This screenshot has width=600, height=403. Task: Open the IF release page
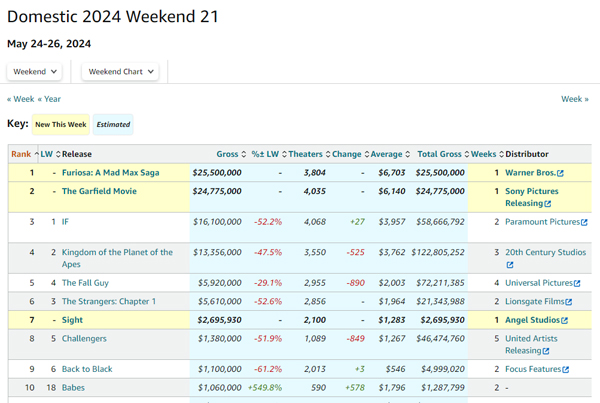[x=65, y=222]
